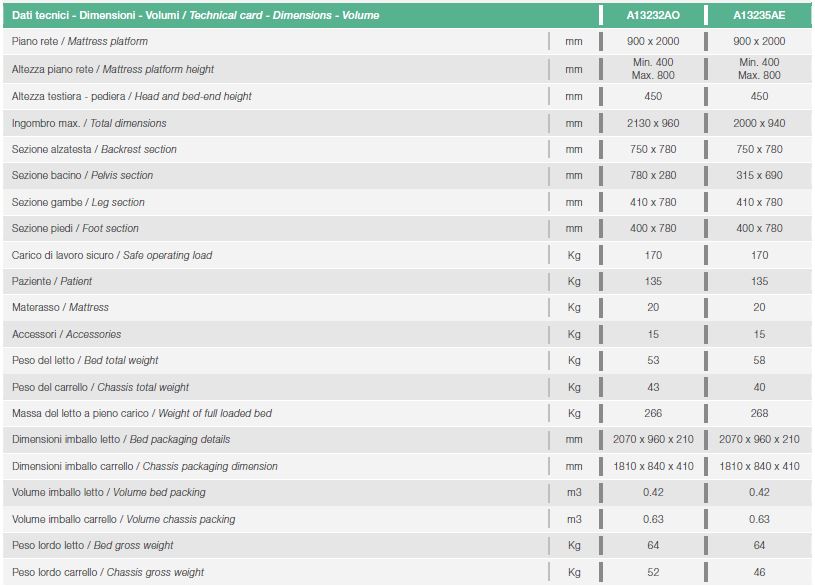Click 'Ingombro max. / Total dimensions' label
The image size is (815, 586).
[x=89, y=123]
